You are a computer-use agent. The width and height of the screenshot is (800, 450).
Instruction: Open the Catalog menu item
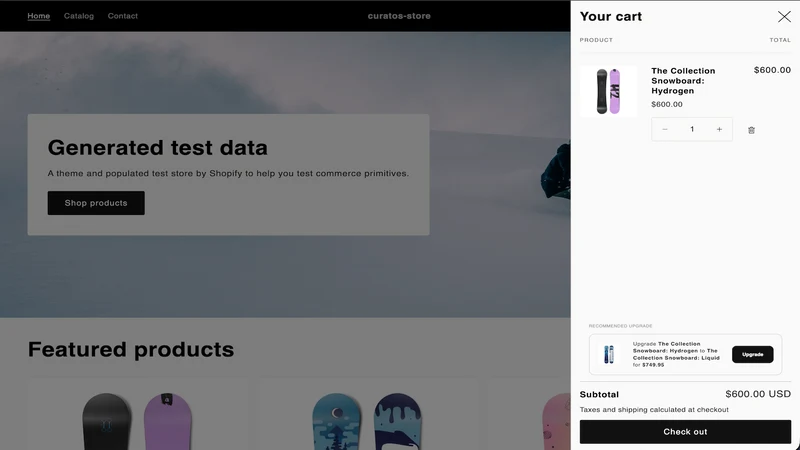point(79,16)
